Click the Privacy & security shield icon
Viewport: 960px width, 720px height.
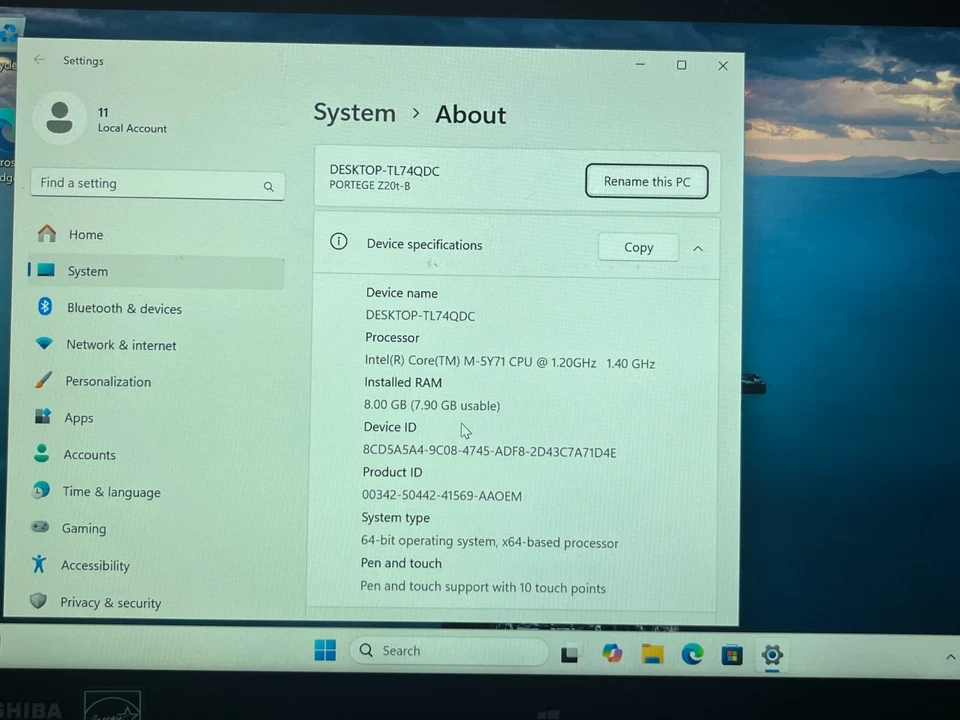click(38, 601)
